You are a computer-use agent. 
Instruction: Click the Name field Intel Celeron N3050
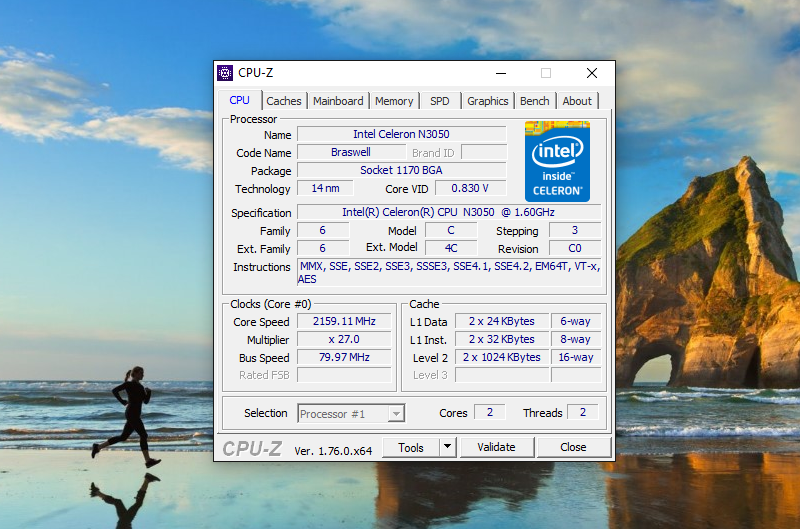[402, 134]
